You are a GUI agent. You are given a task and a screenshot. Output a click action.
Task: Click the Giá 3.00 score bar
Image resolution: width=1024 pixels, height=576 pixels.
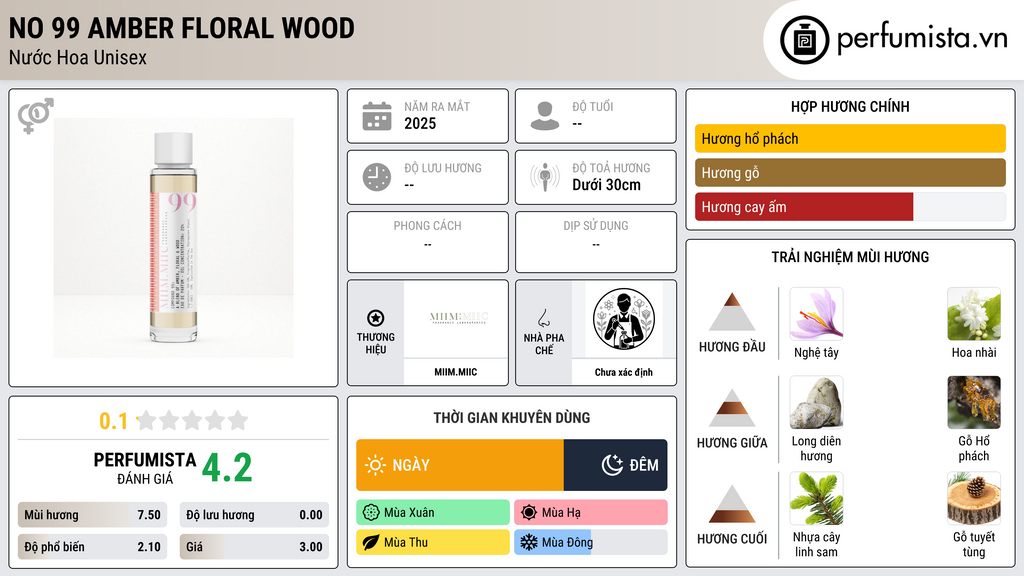click(x=254, y=547)
